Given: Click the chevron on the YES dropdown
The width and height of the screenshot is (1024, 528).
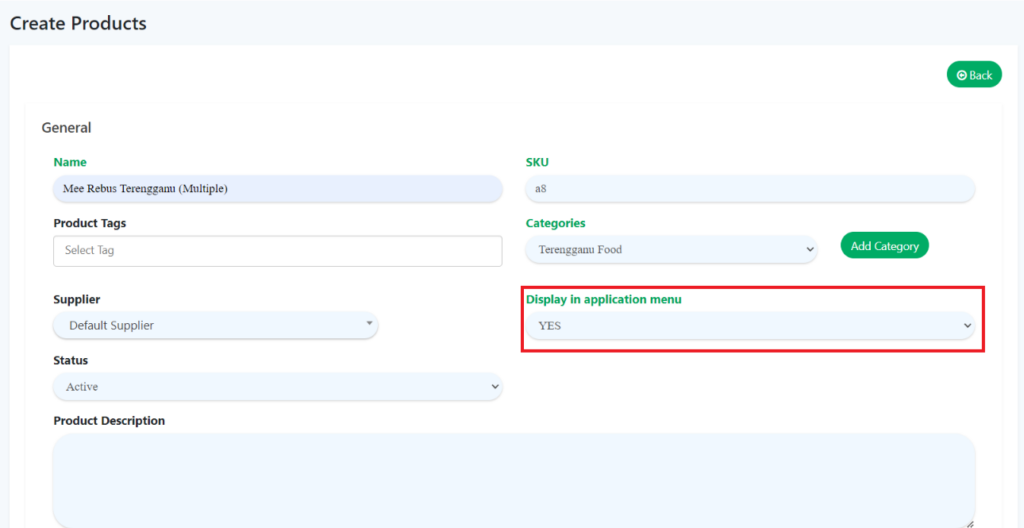Looking at the screenshot, I should pyautogui.click(x=966, y=326).
